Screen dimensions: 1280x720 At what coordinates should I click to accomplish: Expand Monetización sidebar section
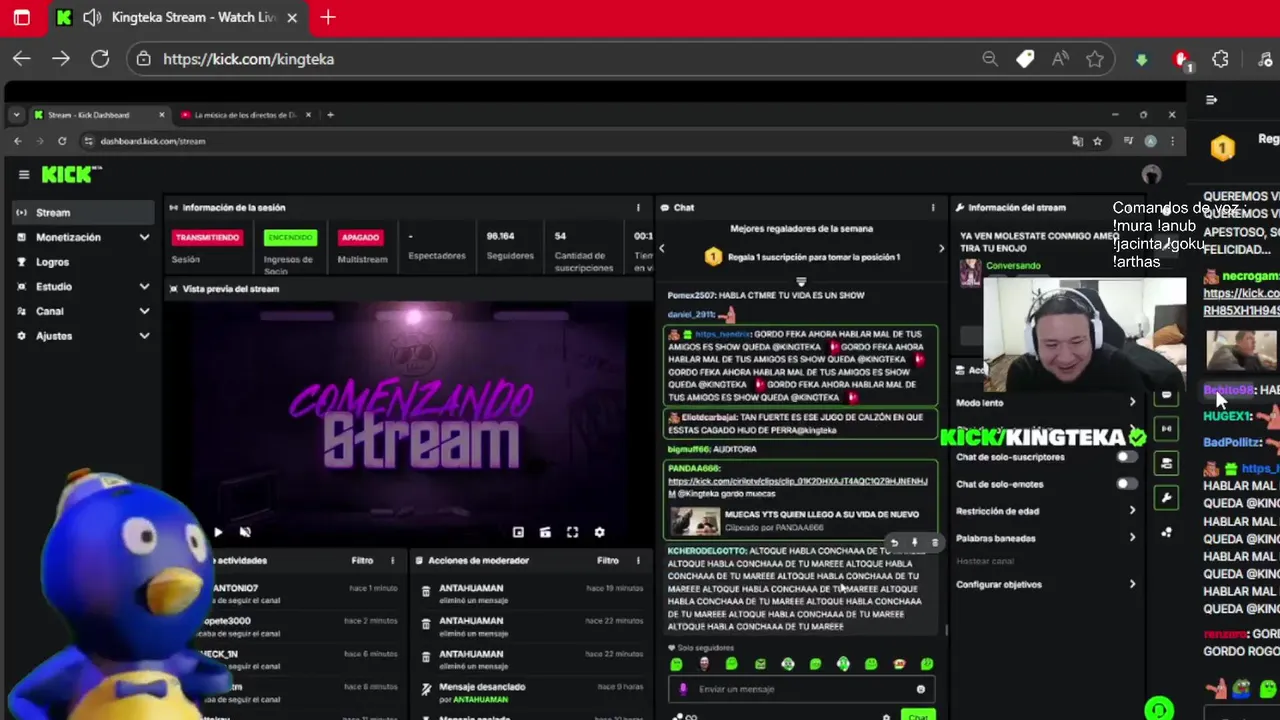(83, 237)
